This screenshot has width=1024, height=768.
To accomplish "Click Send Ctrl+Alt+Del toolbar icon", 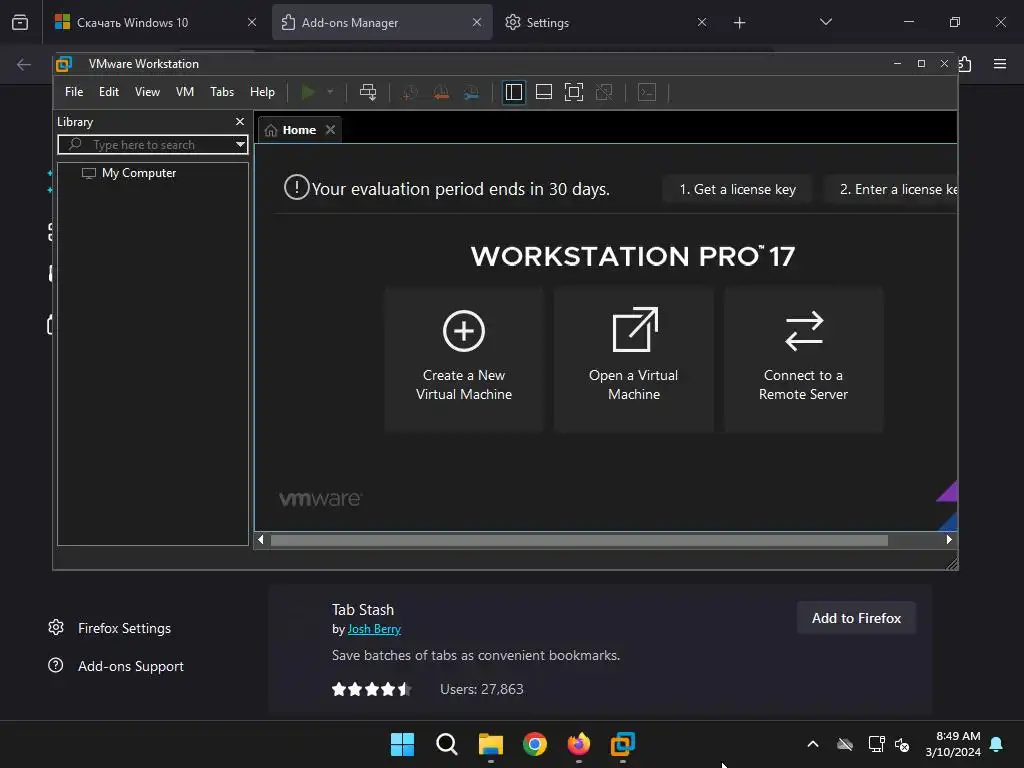I will click(368, 92).
